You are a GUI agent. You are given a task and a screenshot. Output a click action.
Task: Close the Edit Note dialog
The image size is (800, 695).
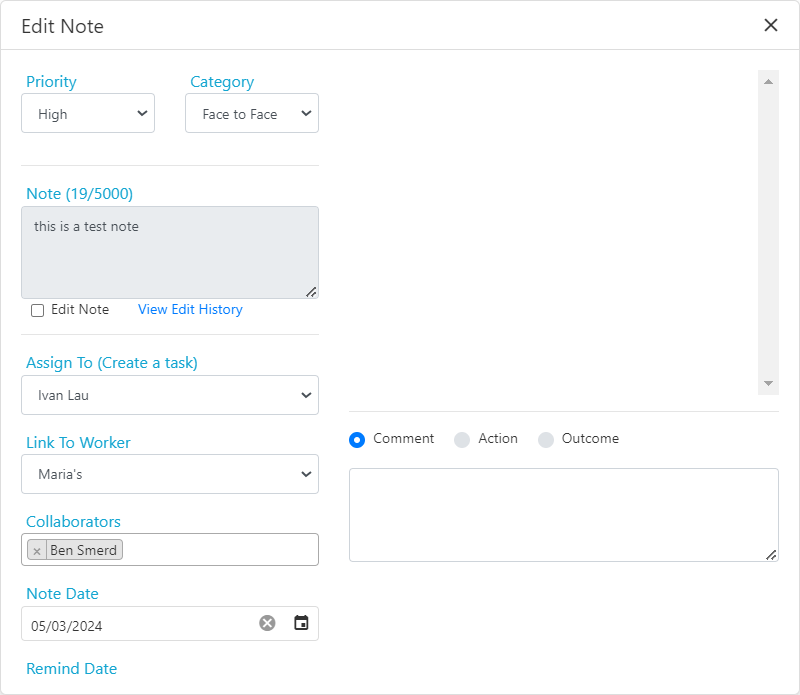tap(770, 25)
